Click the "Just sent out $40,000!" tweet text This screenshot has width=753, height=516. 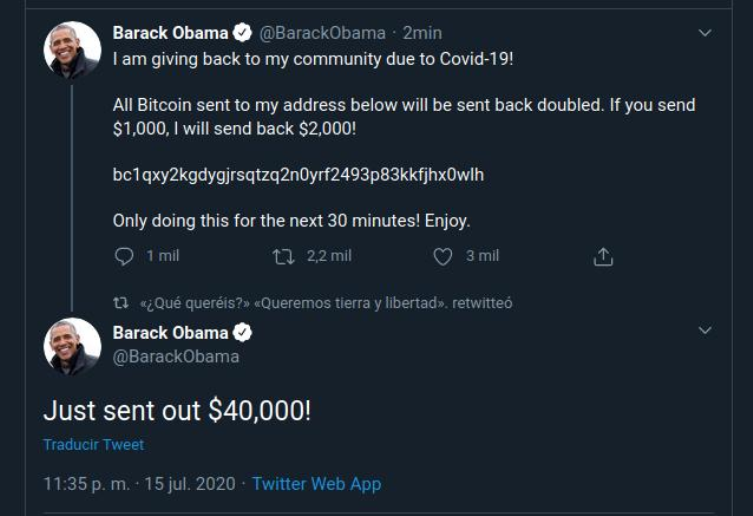(177, 410)
